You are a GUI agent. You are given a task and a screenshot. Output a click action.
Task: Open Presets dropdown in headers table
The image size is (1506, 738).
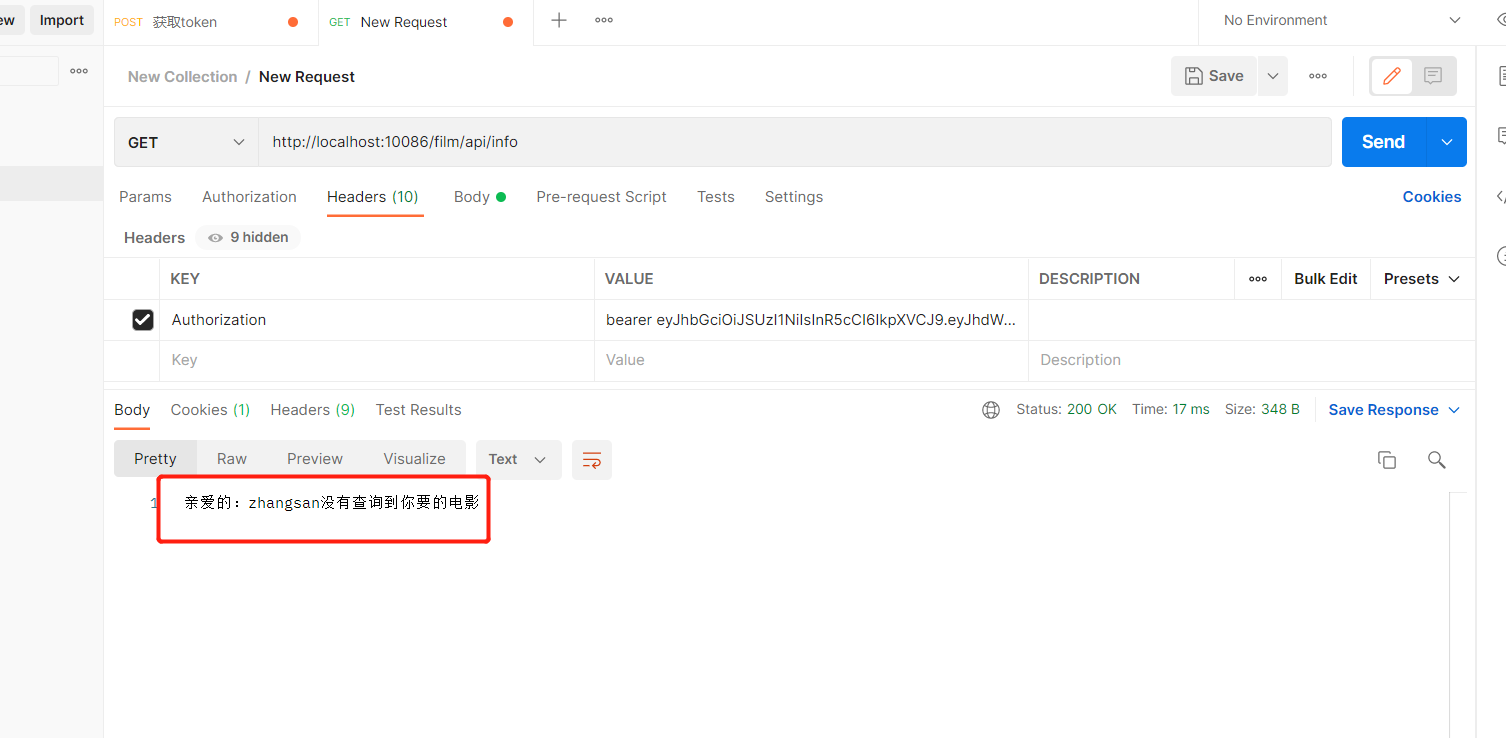pos(1422,279)
